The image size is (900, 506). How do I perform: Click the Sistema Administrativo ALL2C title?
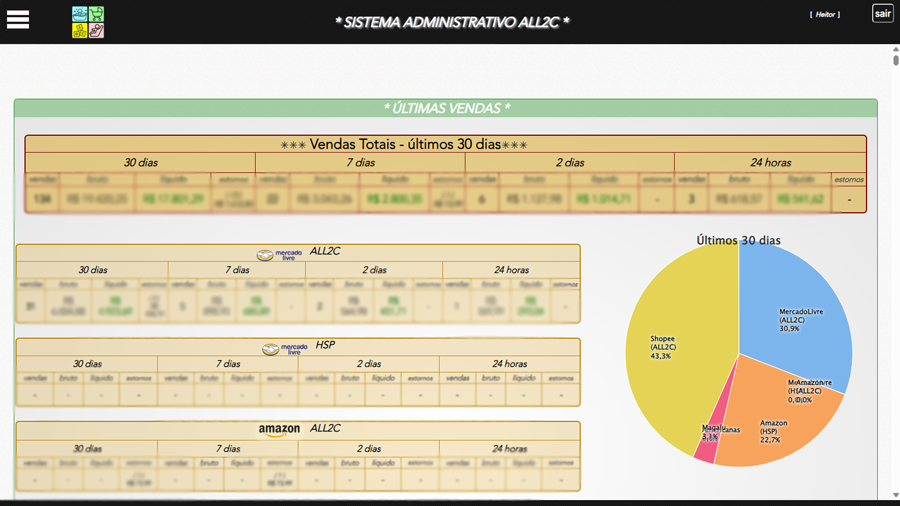(x=452, y=22)
